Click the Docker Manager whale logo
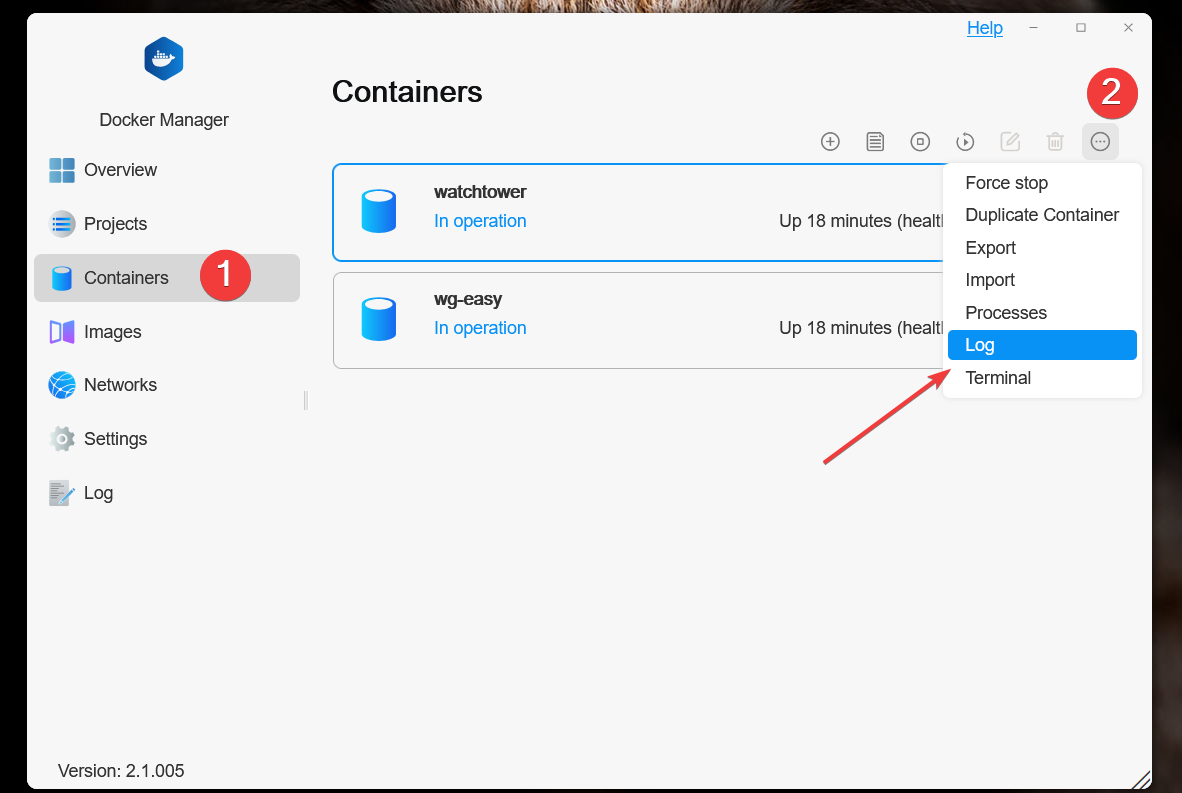The width and height of the screenshot is (1182, 793). click(x=164, y=59)
